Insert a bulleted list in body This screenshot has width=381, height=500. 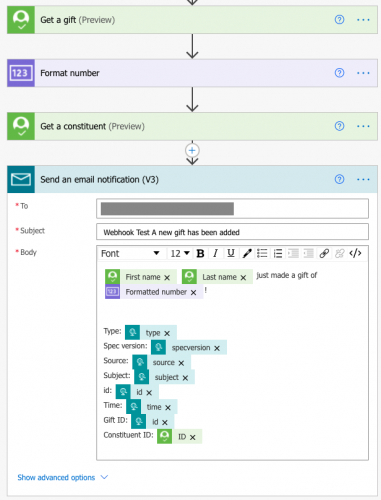(x=262, y=254)
